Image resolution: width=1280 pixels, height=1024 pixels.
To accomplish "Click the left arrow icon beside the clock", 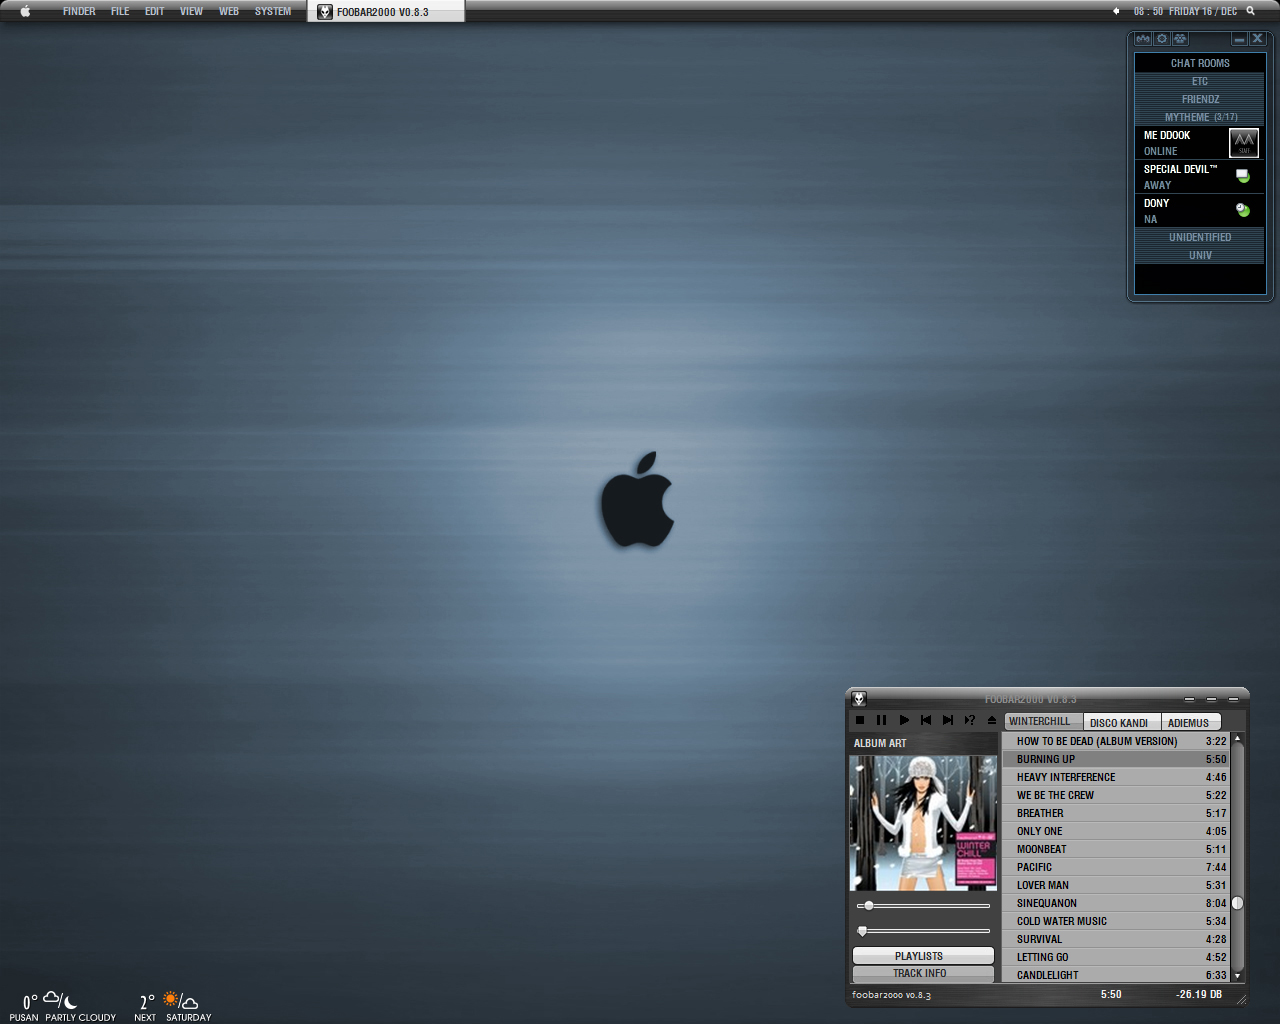I will point(1116,11).
